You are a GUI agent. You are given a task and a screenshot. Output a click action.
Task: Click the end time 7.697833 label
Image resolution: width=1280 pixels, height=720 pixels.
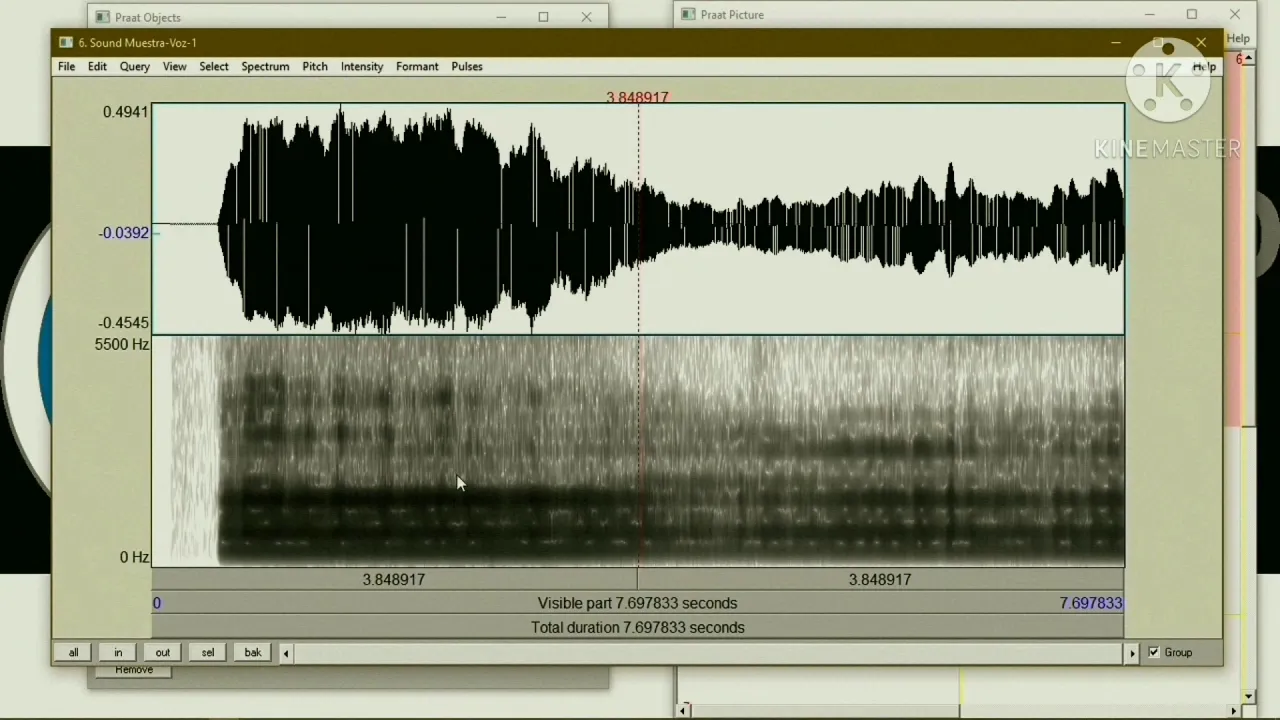(1091, 604)
